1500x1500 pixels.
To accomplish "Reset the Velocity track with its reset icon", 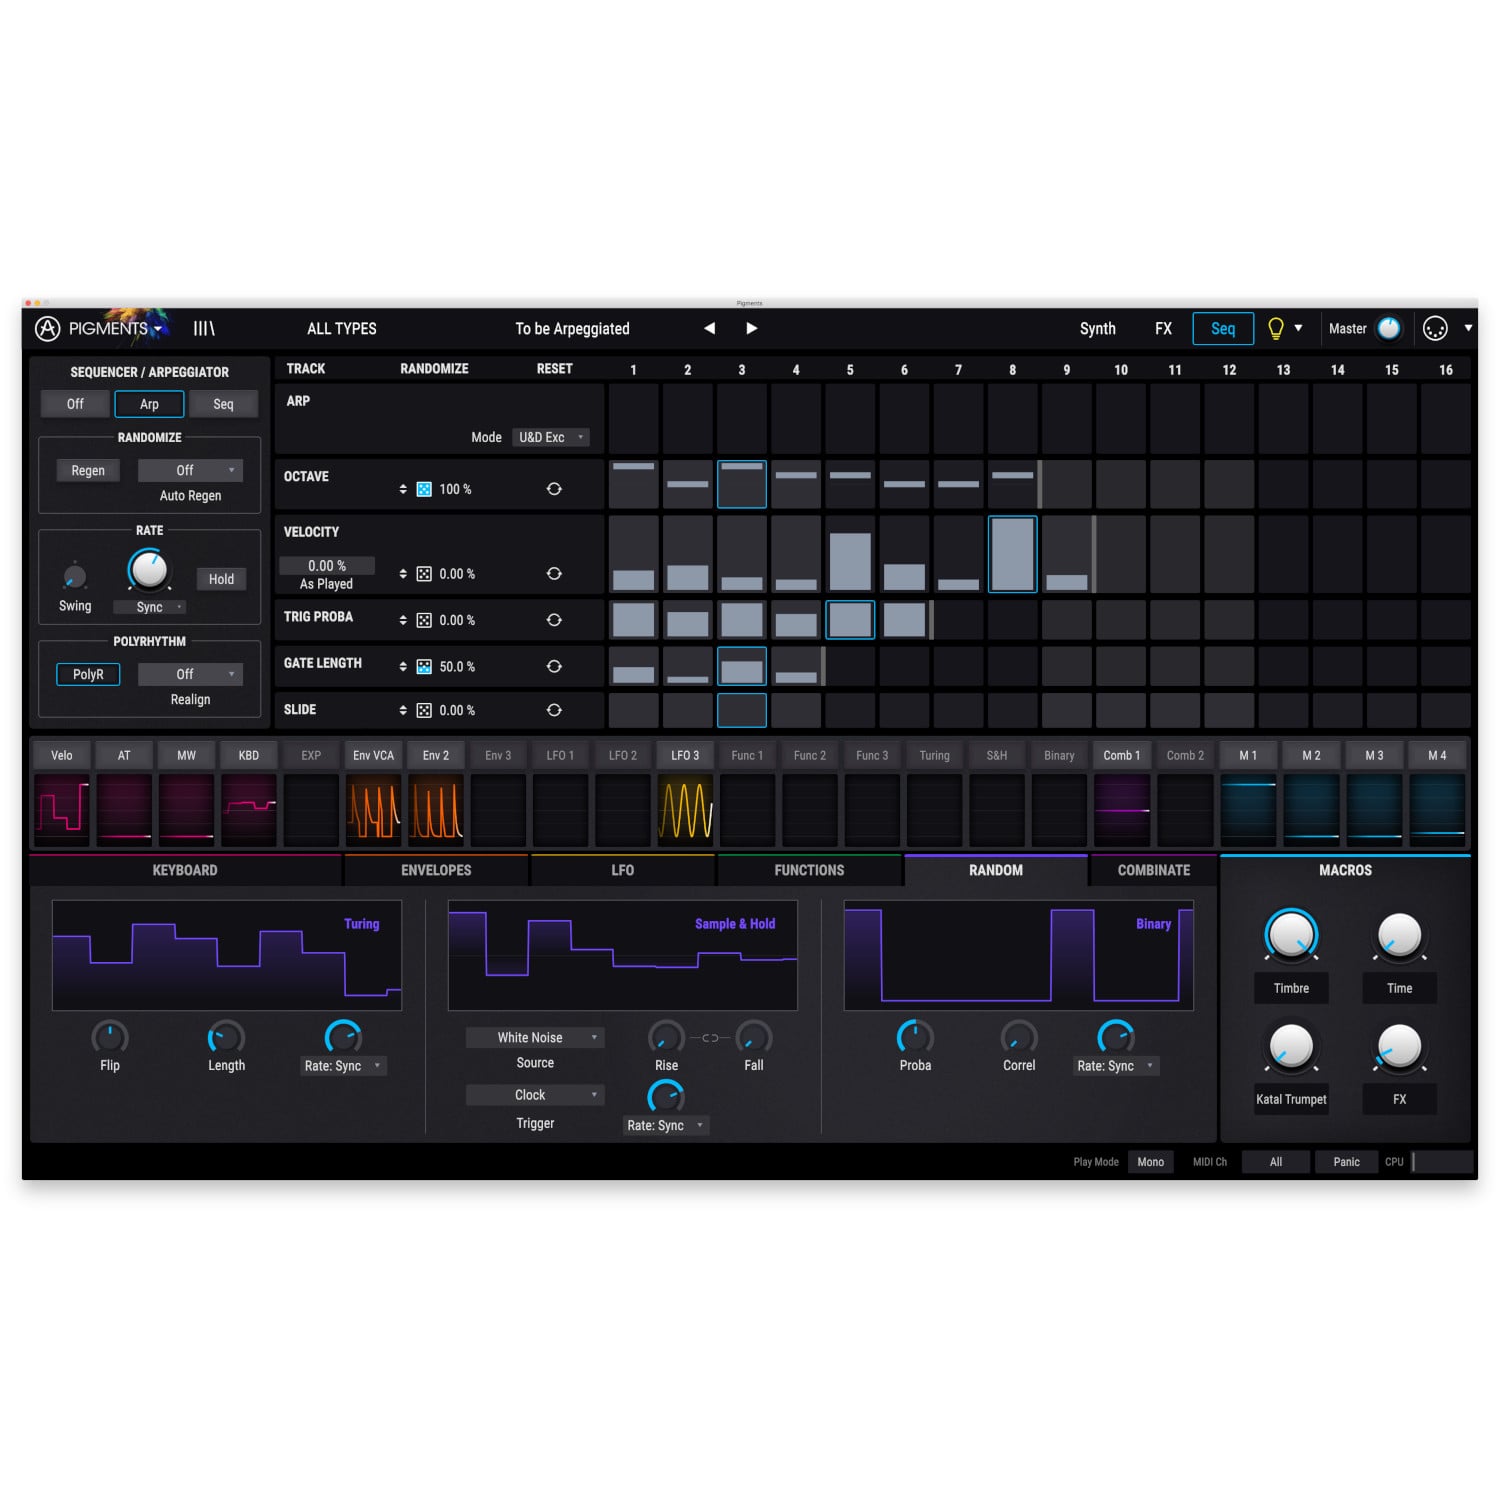I will [554, 574].
